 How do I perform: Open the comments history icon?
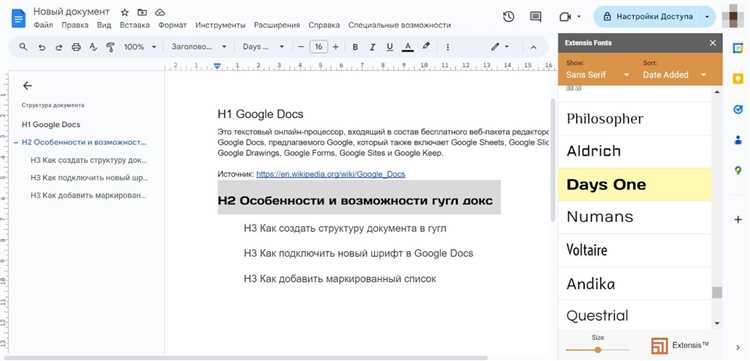[x=536, y=17]
